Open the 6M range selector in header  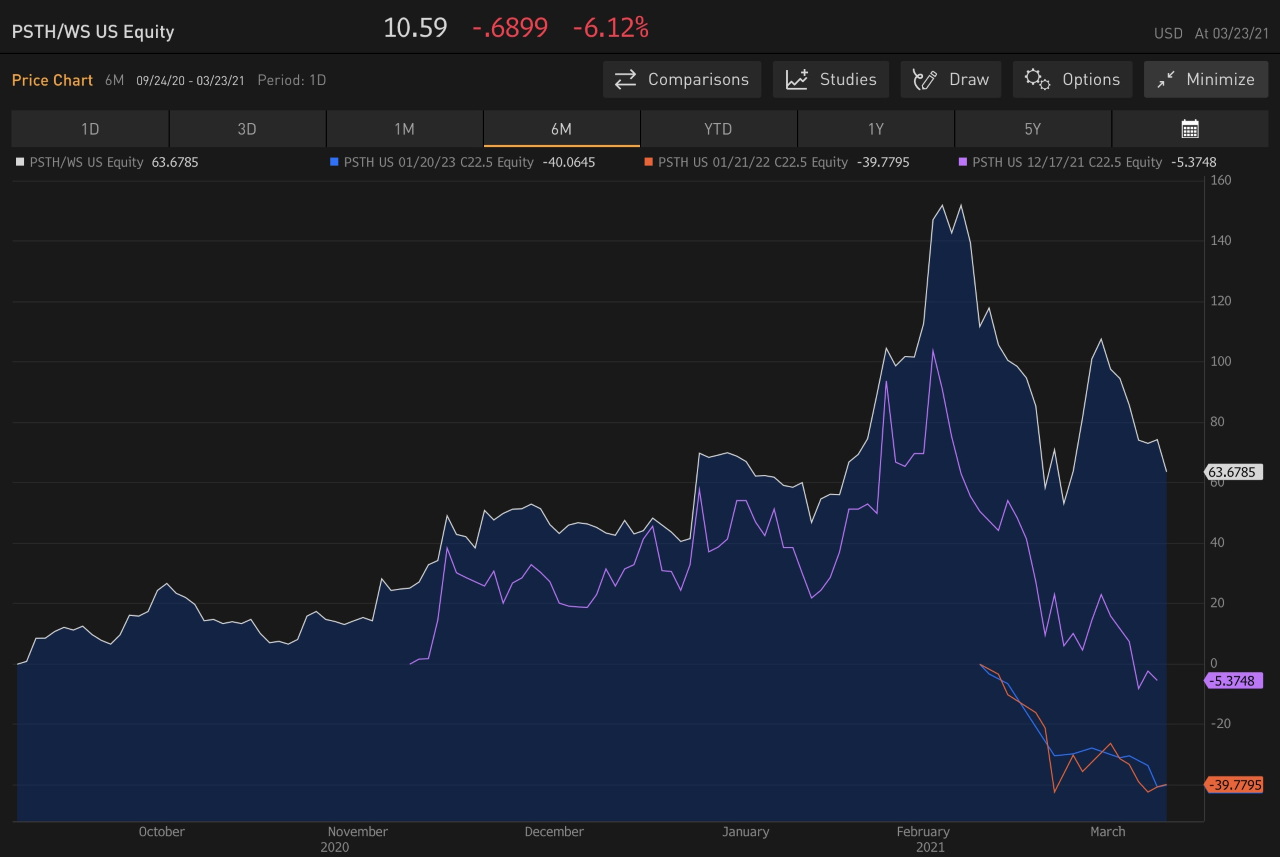pyautogui.click(x=114, y=80)
